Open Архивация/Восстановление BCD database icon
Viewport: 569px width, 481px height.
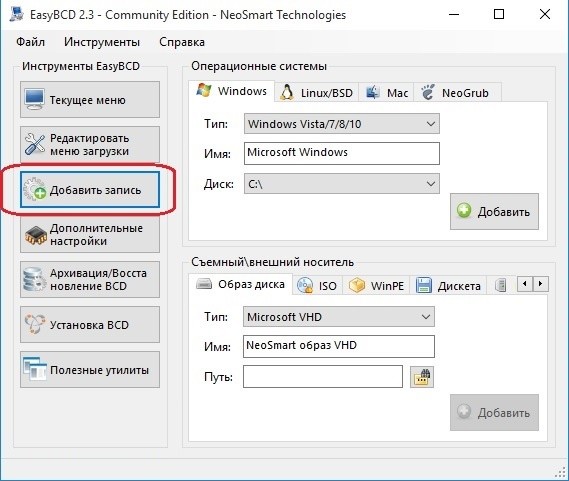(34, 280)
